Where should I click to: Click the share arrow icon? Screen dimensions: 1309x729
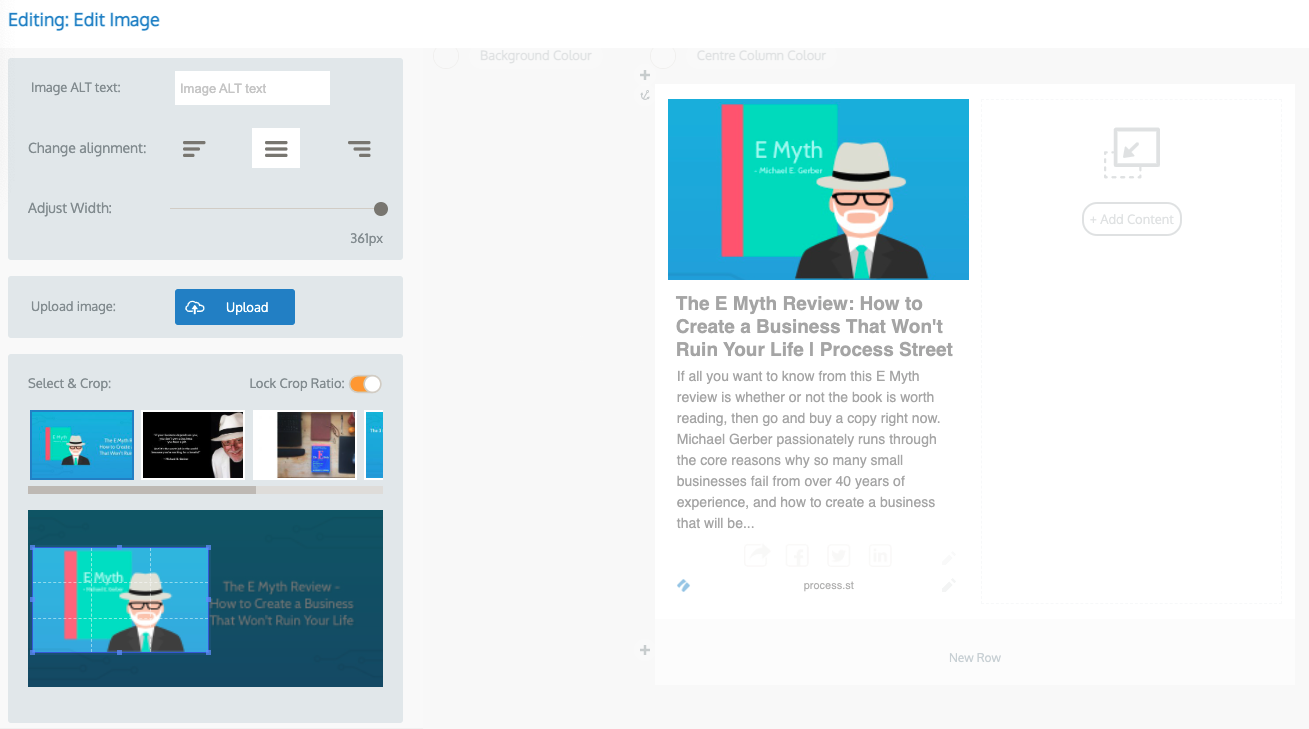point(757,556)
